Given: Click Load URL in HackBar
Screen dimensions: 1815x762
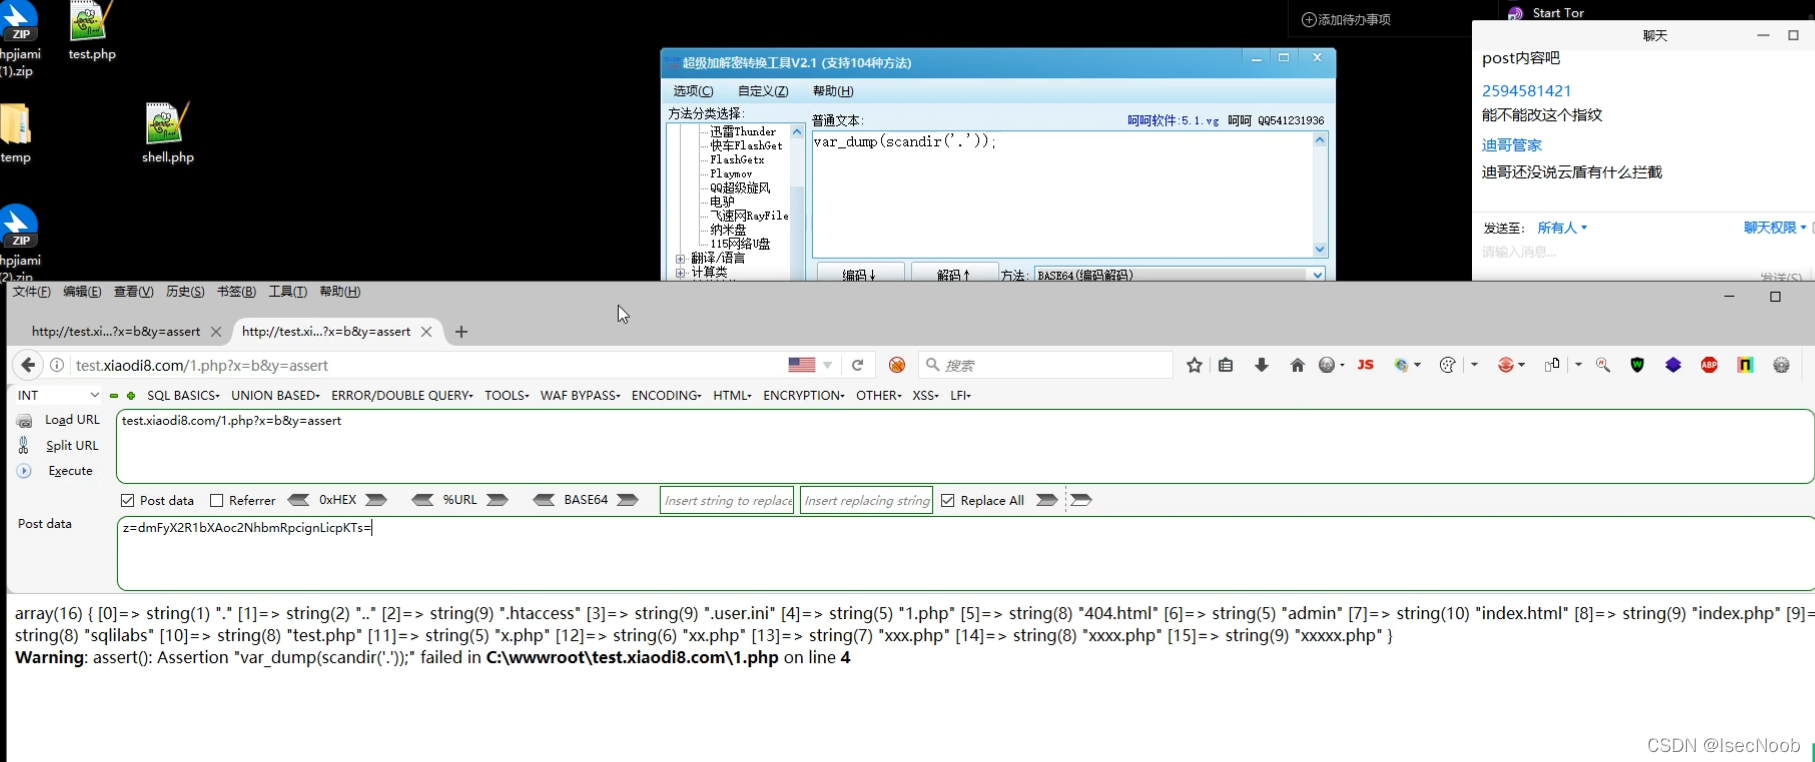Looking at the screenshot, I should click(59, 420).
